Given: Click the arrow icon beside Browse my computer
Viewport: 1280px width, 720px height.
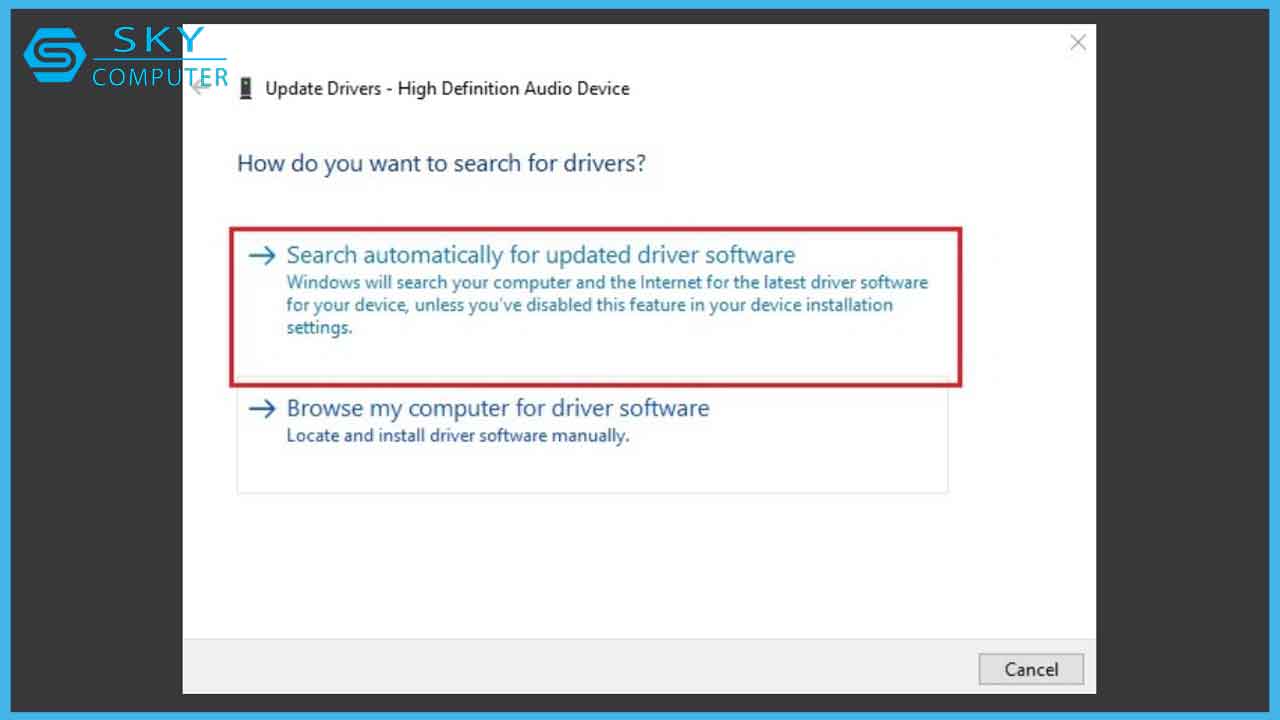Looking at the screenshot, I should pos(262,408).
